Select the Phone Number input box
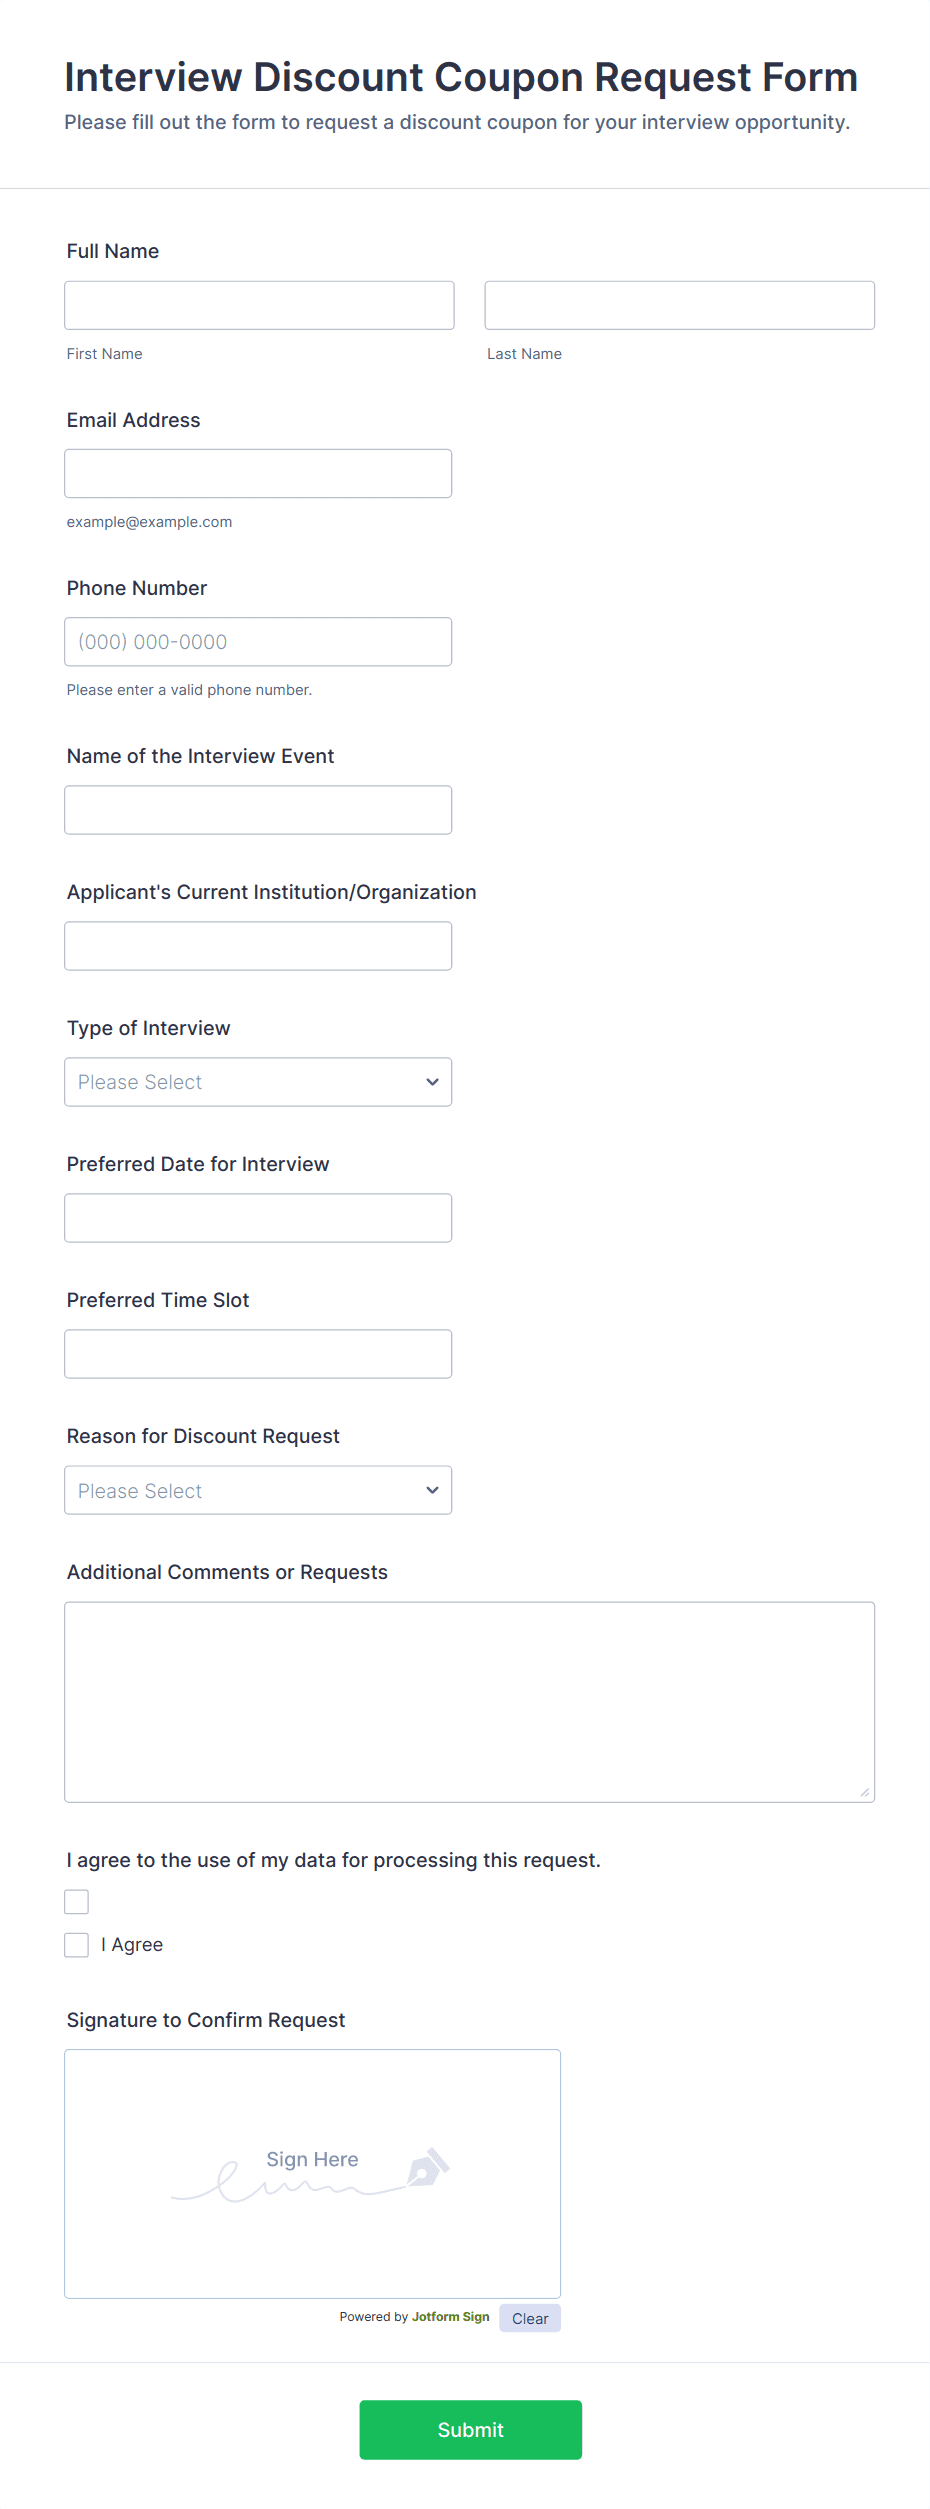The image size is (930, 2509). coord(258,642)
